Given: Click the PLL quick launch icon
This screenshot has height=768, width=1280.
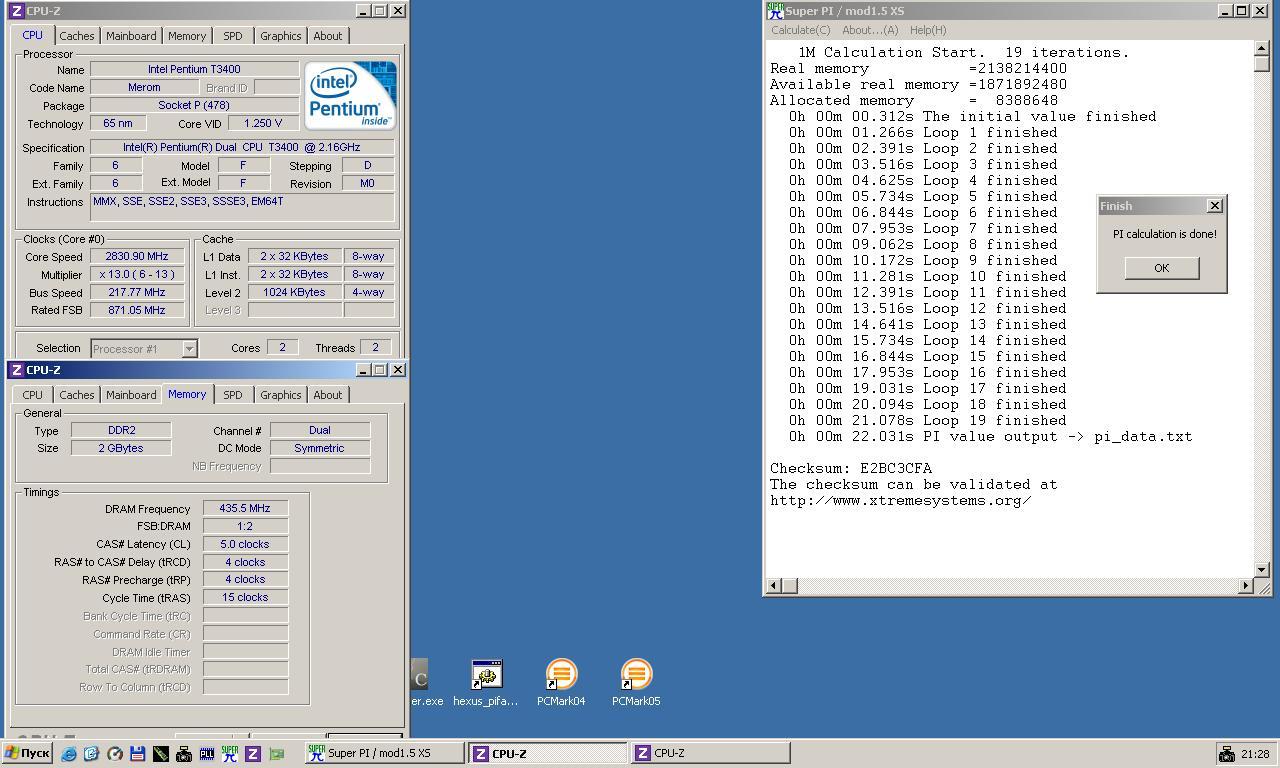Looking at the screenshot, I should (206, 753).
